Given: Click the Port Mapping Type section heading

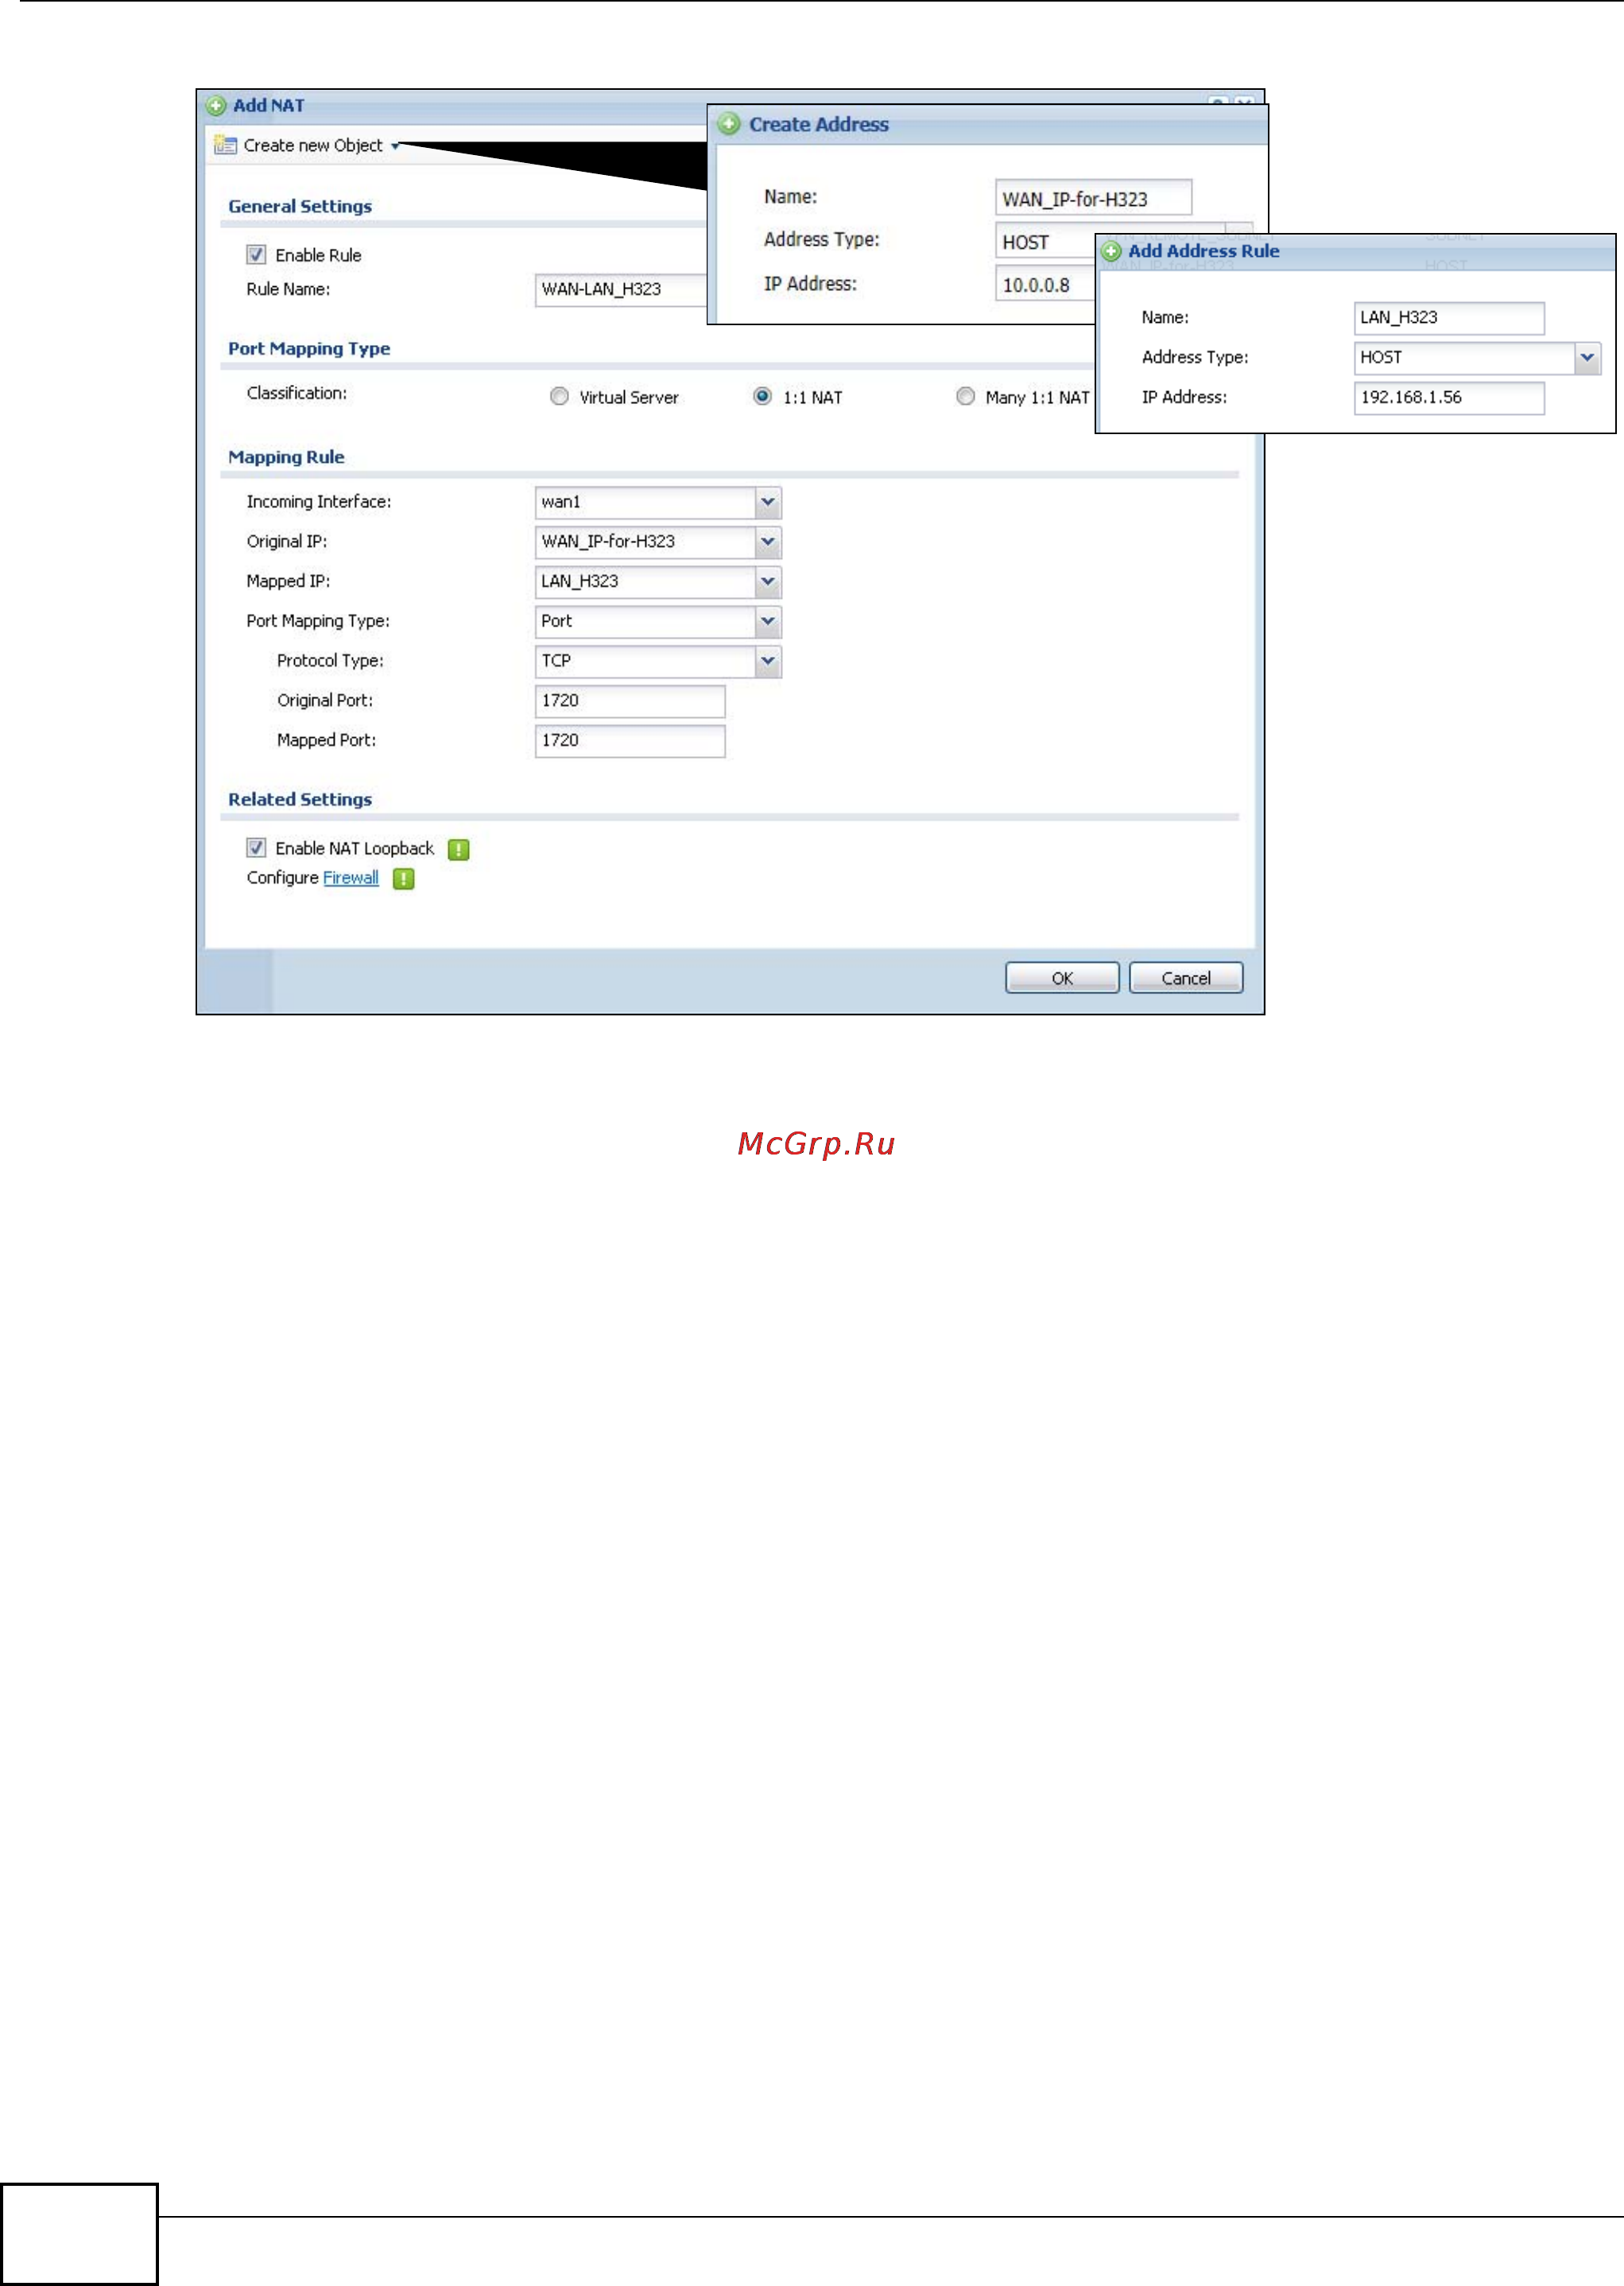Looking at the screenshot, I should point(309,349).
